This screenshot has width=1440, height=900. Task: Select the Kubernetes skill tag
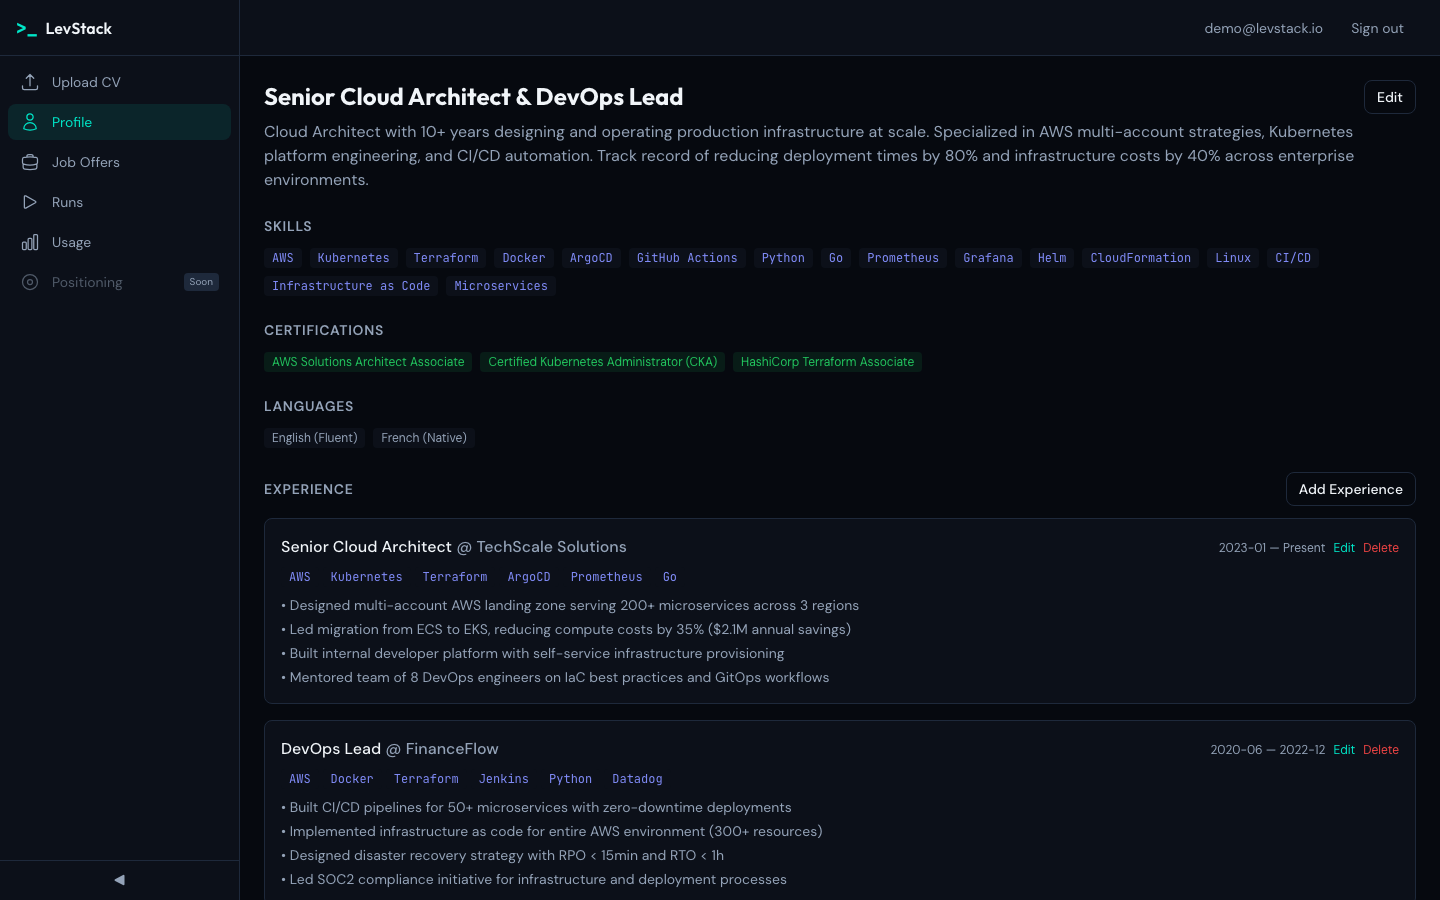pyautogui.click(x=353, y=257)
